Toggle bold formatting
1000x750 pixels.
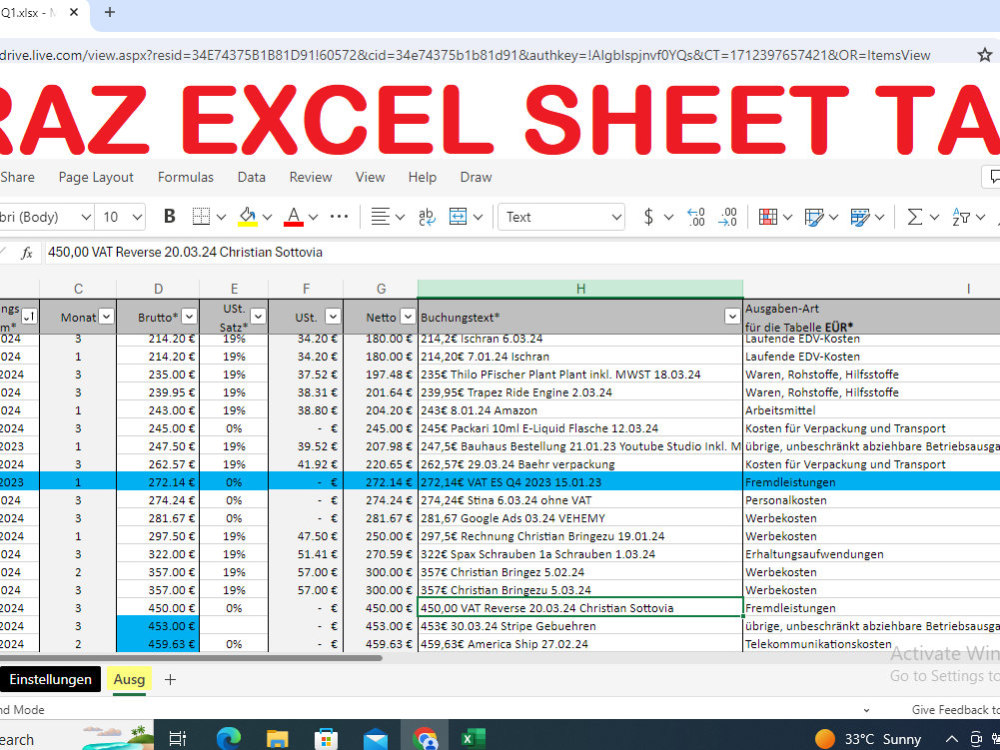click(x=169, y=217)
